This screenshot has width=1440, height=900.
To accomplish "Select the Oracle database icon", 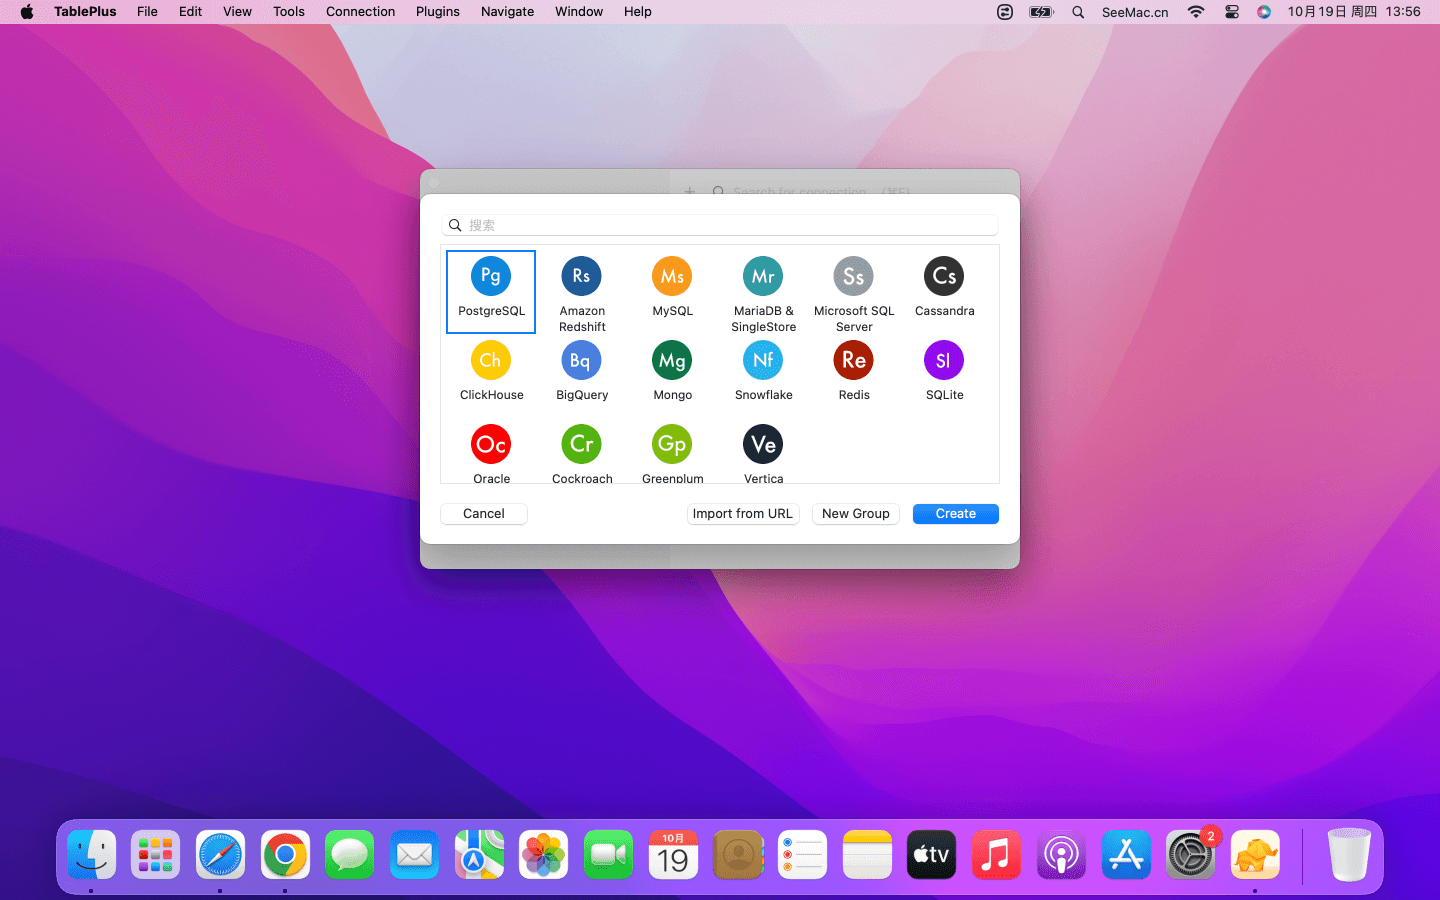I will [x=491, y=444].
